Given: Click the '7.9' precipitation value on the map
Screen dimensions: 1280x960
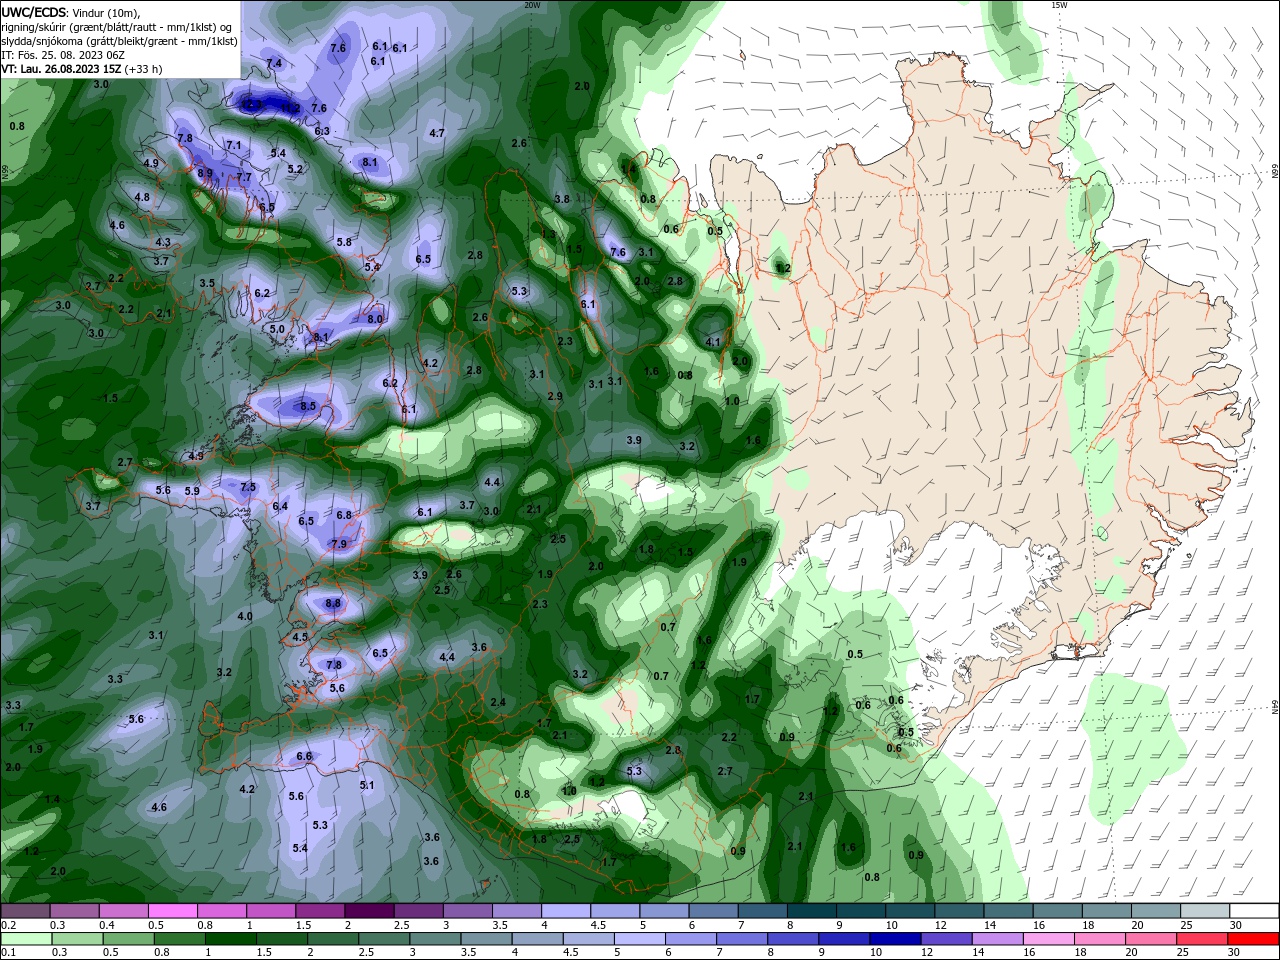Looking at the screenshot, I should pos(339,544).
